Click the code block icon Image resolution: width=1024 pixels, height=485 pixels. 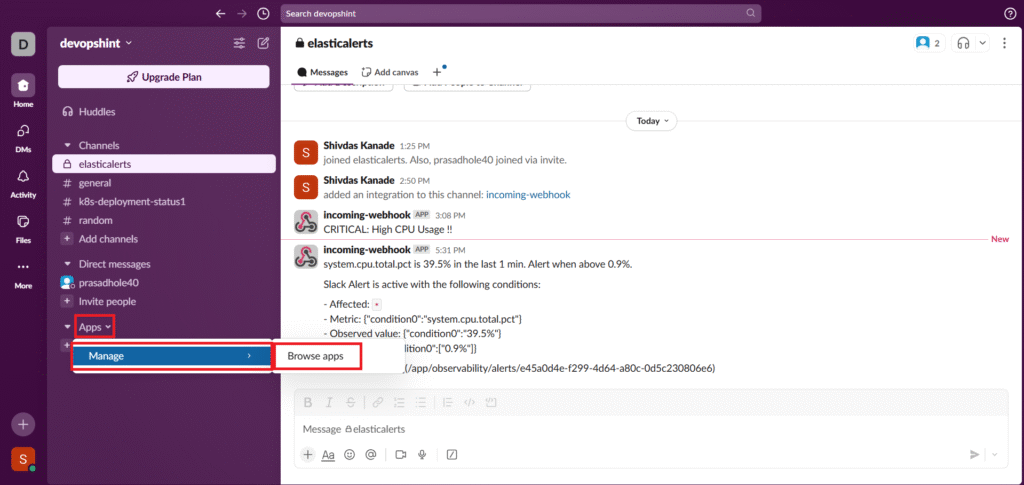point(491,402)
